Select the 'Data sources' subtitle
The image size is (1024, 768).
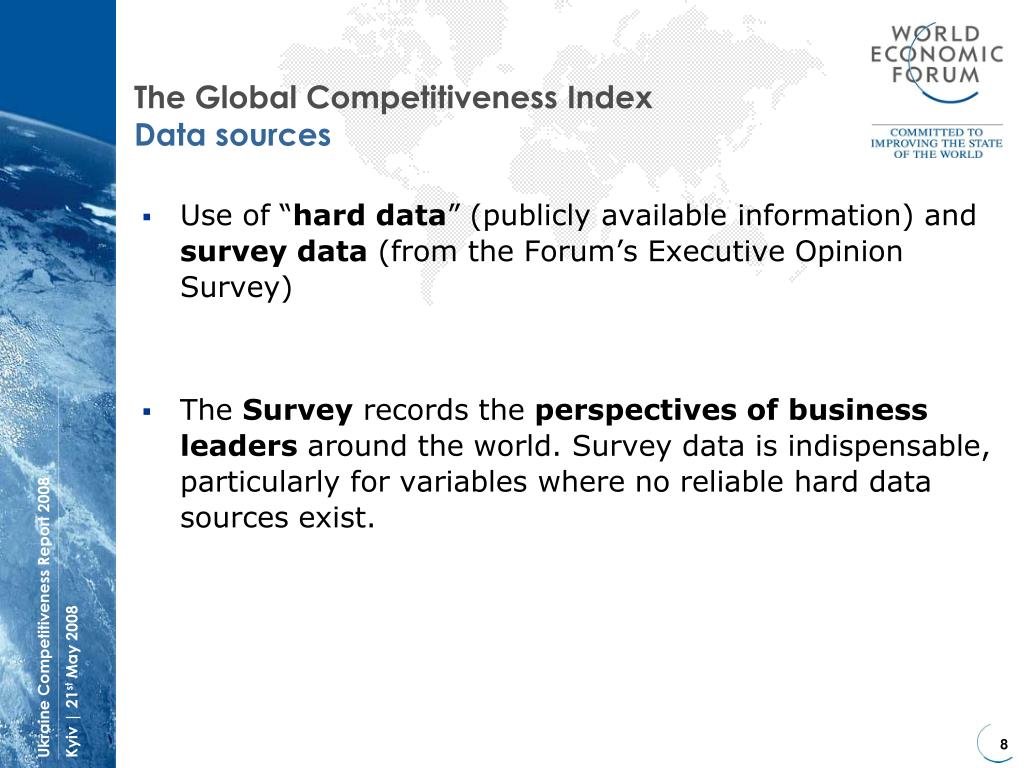232,135
